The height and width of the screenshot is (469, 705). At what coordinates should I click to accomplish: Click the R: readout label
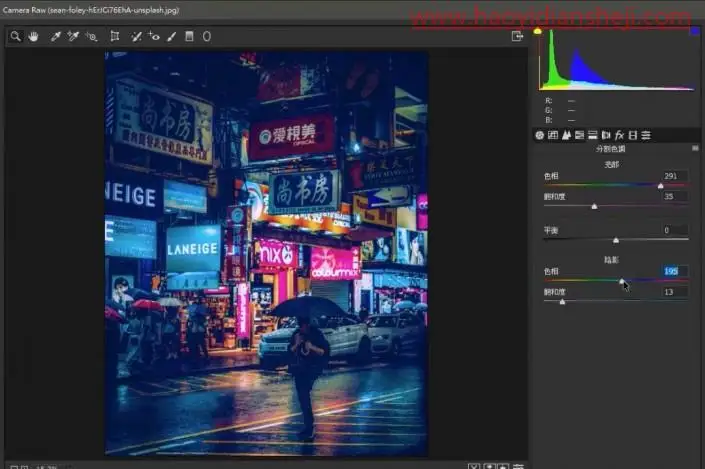click(x=549, y=101)
